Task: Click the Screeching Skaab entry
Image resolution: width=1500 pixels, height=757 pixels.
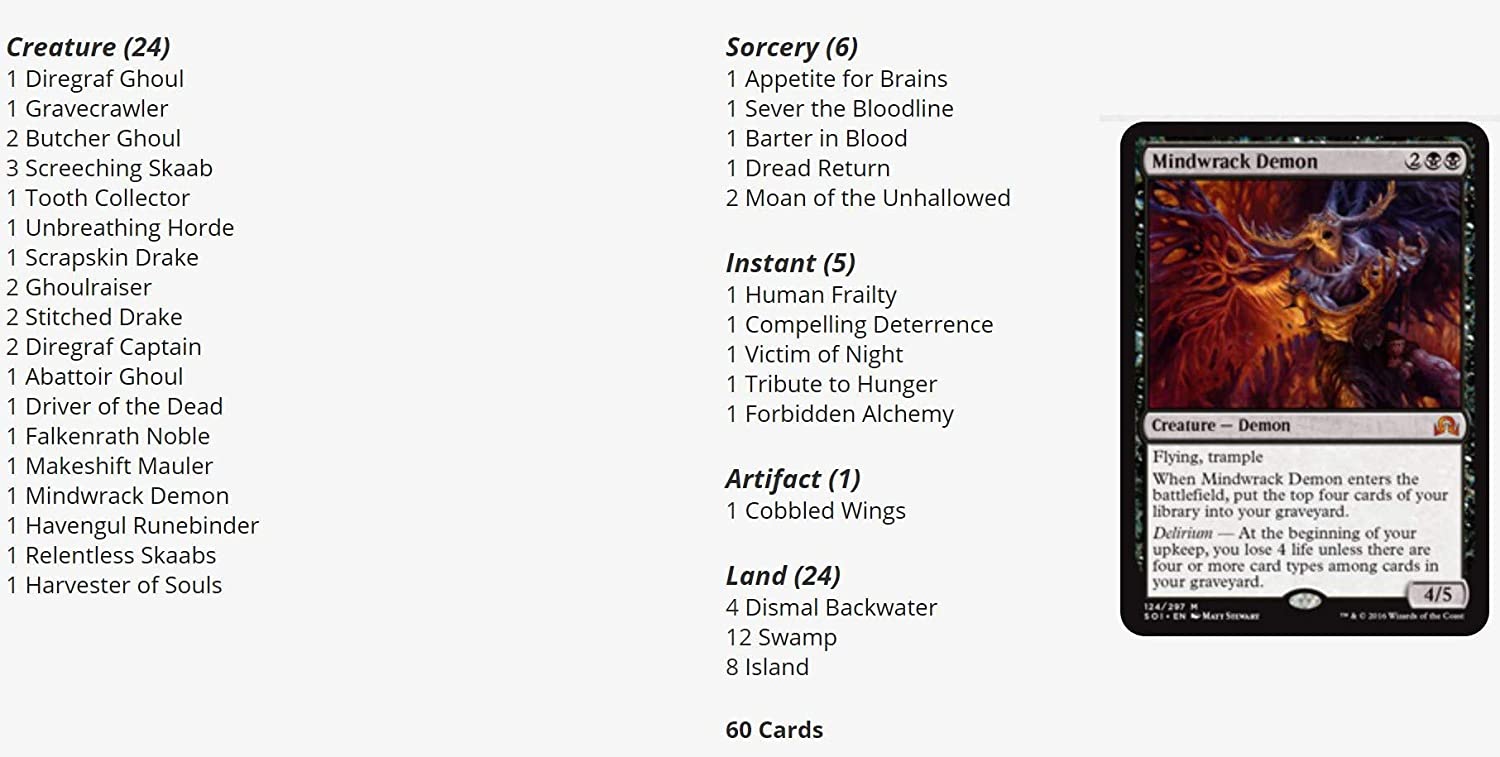Action: tap(118, 168)
